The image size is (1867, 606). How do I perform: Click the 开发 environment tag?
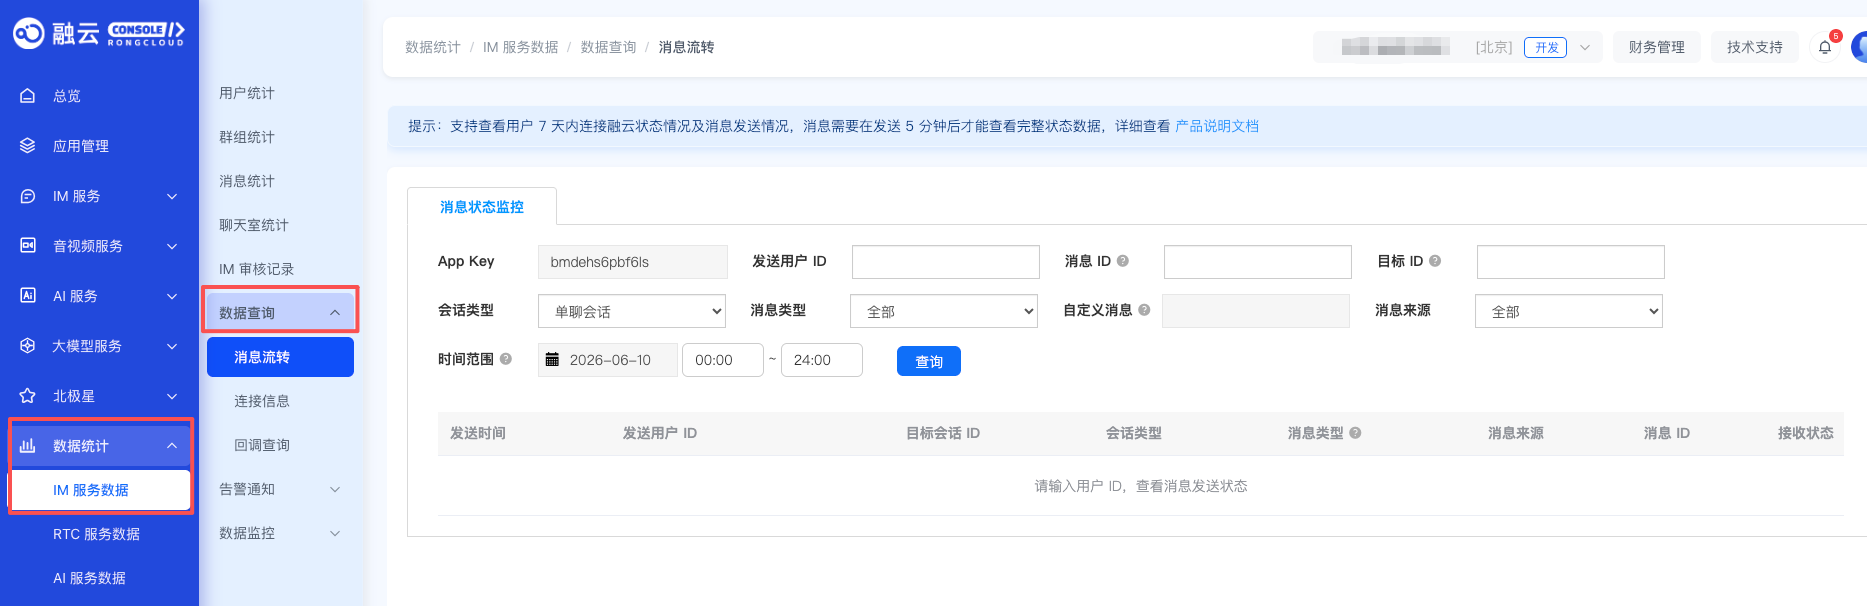point(1546,47)
